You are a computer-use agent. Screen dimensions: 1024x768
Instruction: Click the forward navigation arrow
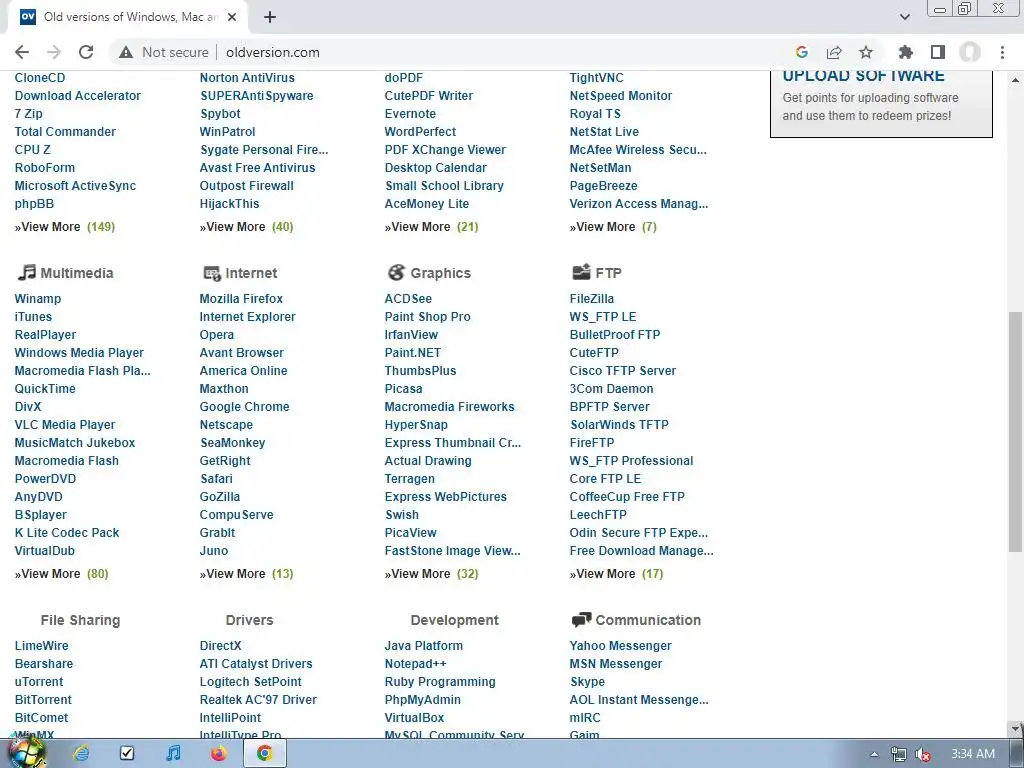tap(54, 52)
